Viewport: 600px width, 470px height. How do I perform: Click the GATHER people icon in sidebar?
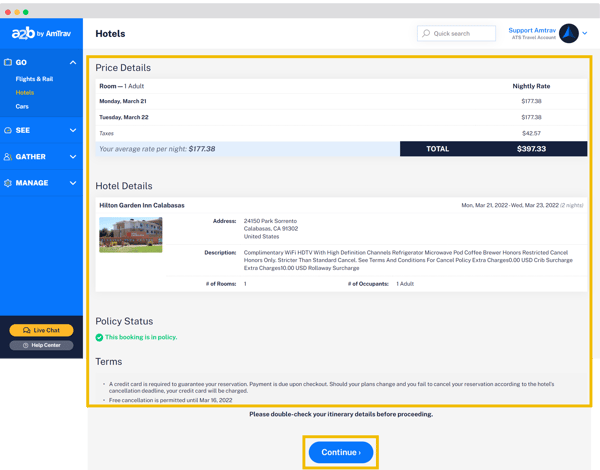9,157
